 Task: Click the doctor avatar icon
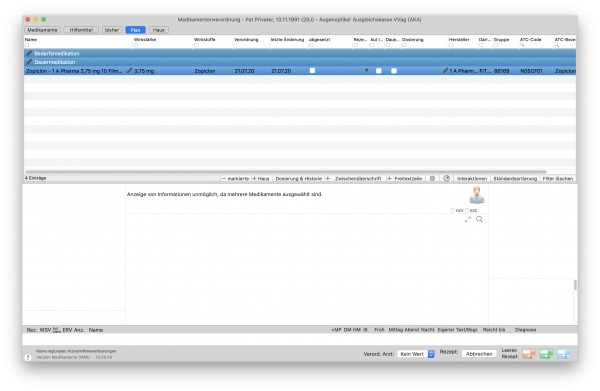477,195
